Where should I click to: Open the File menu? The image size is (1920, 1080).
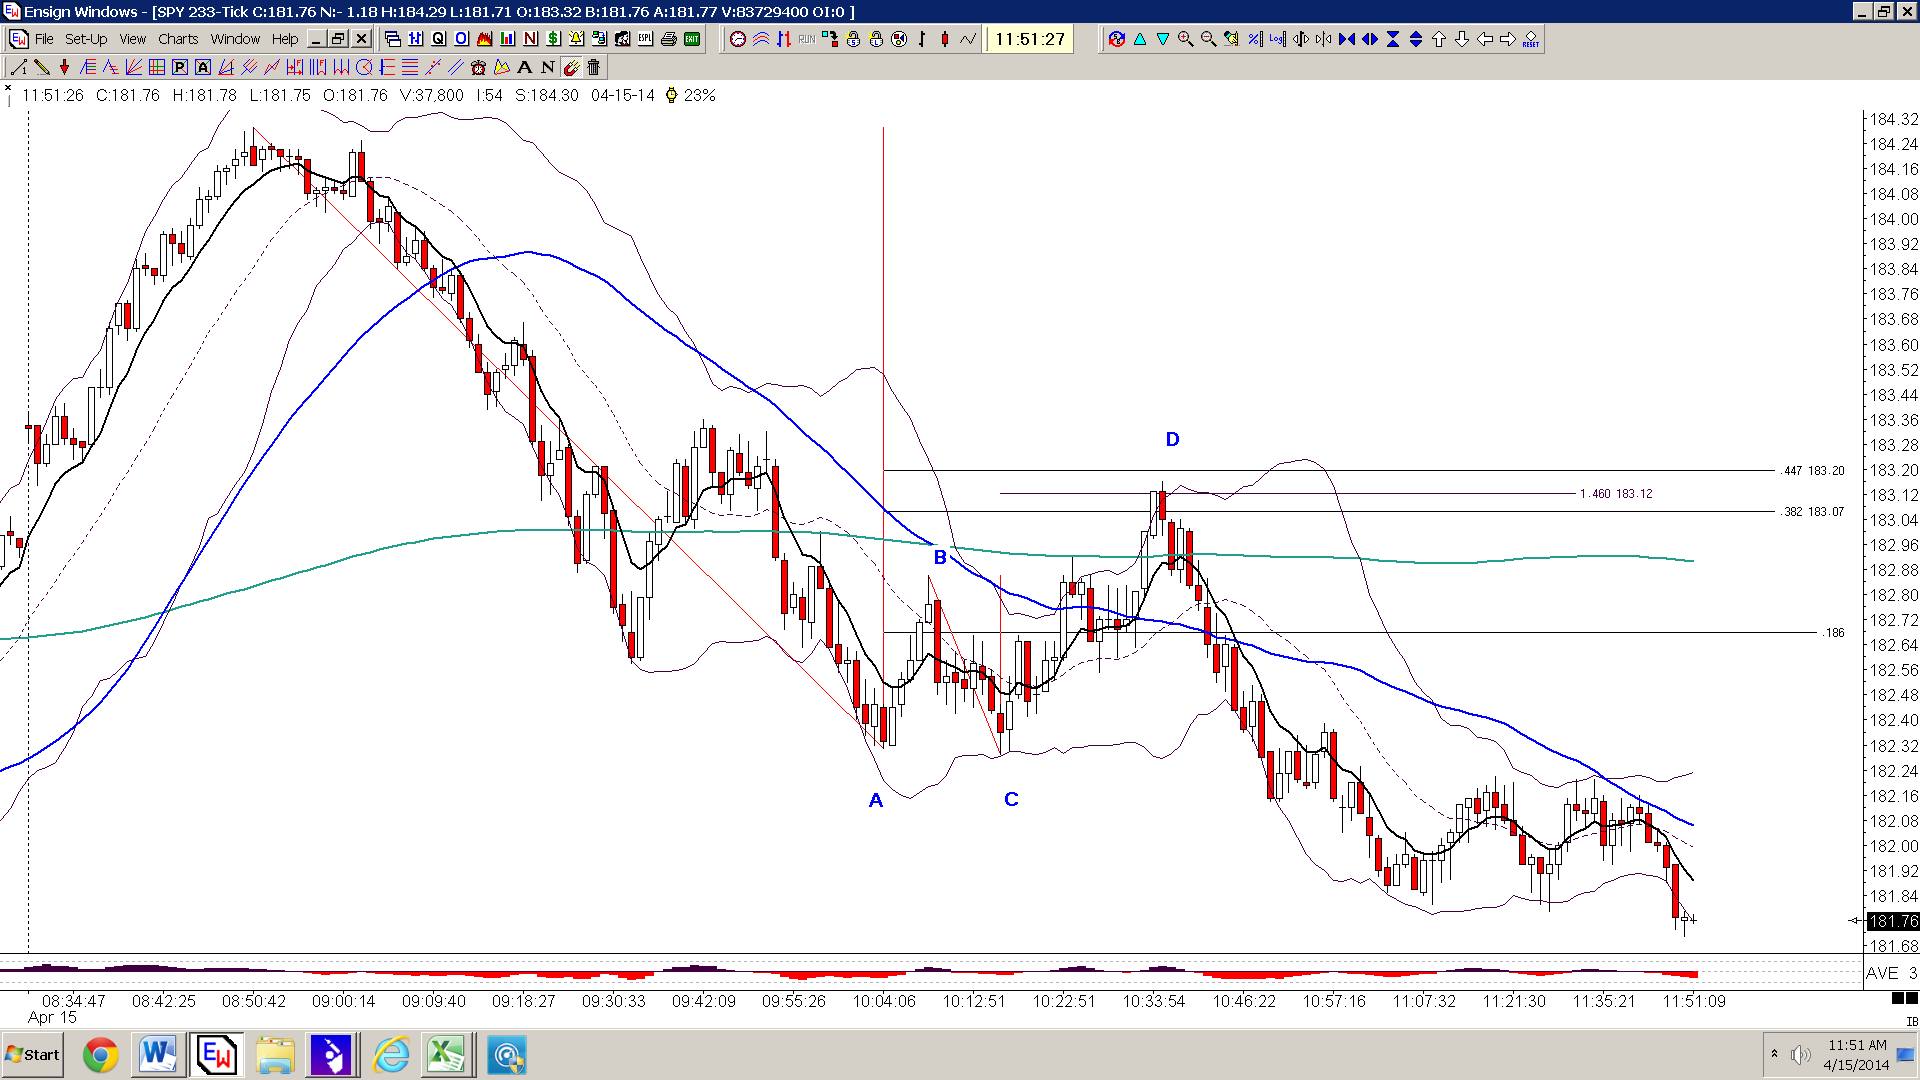click(44, 39)
